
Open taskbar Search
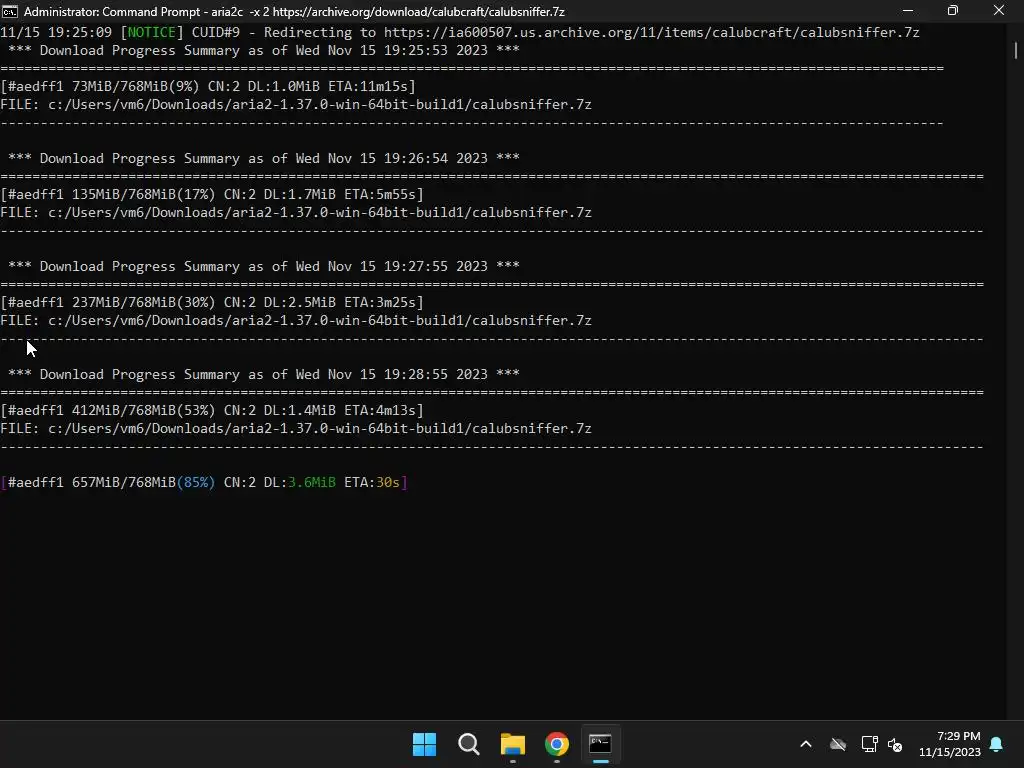tap(468, 744)
